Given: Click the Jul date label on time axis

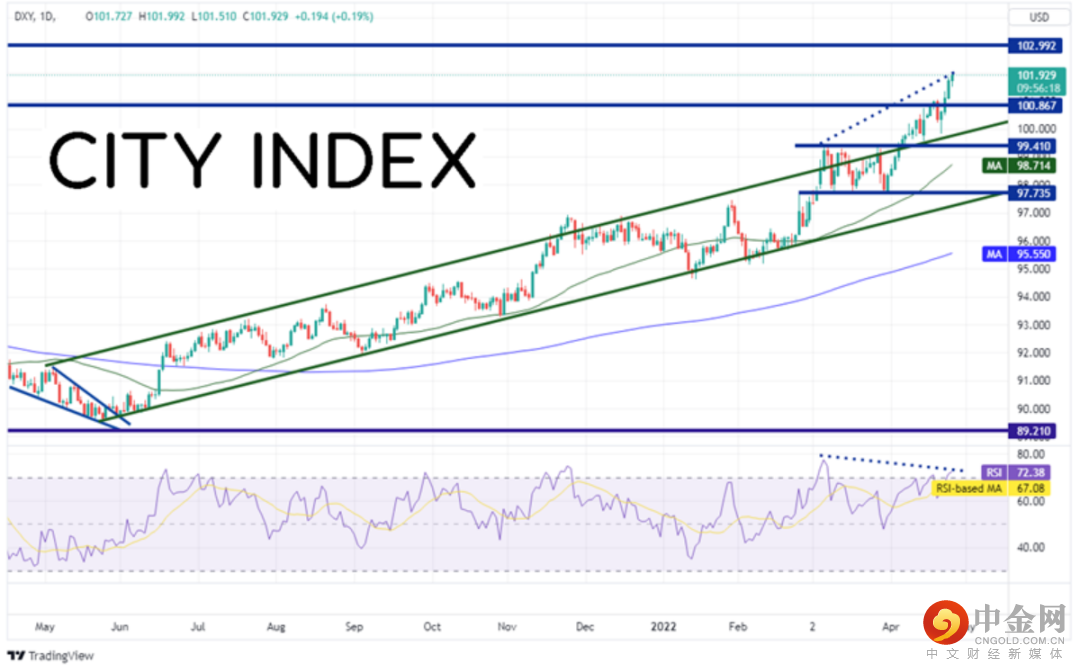Looking at the screenshot, I should point(198,627).
